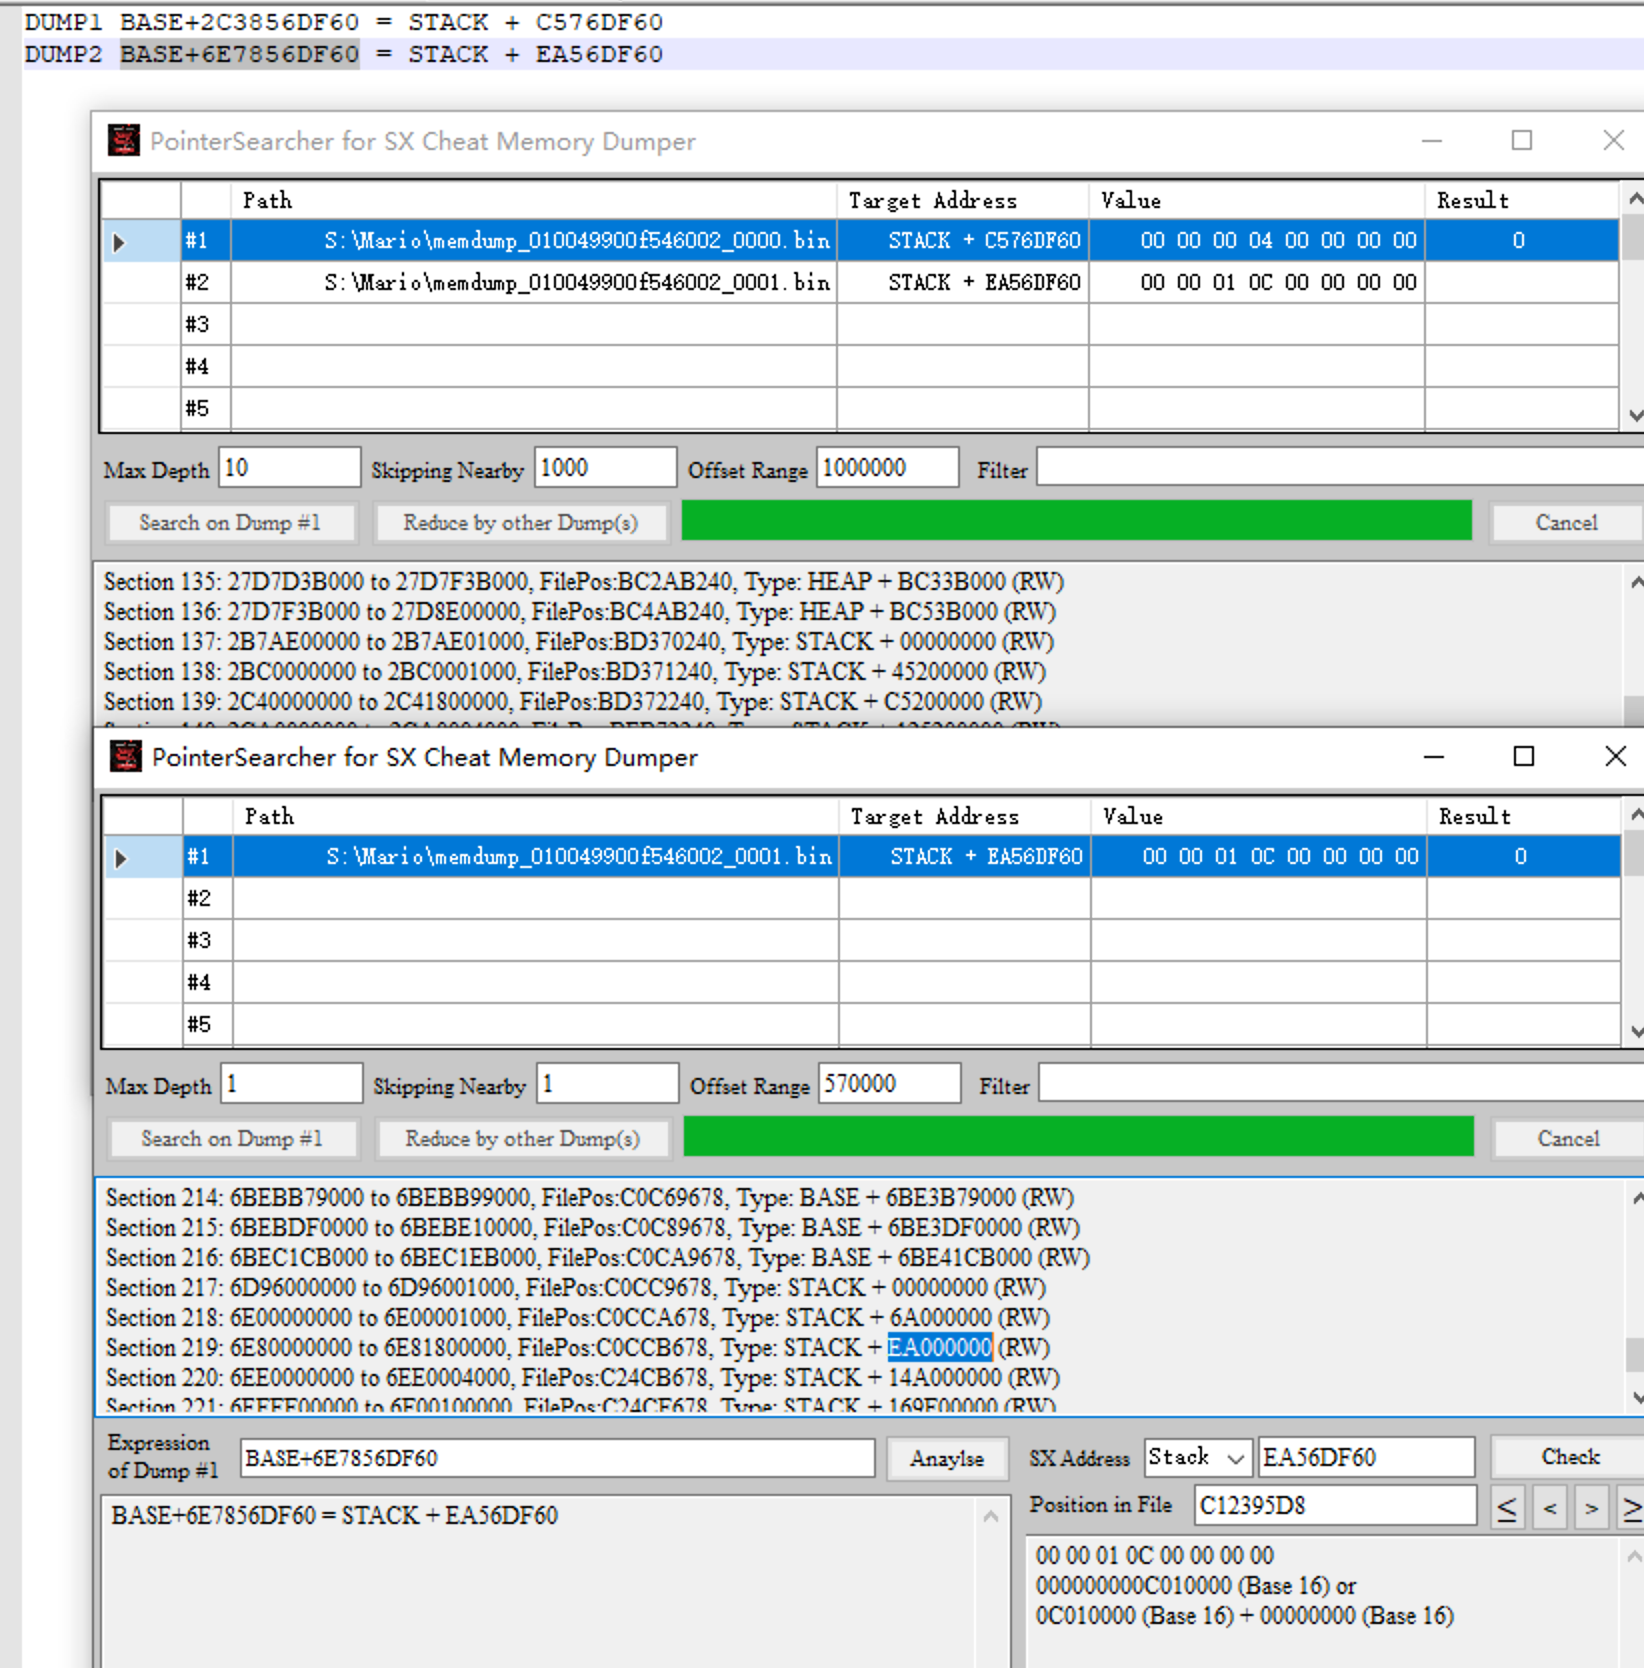1644x1668 pixels.
Task: Step back with the < button
Action: 1549,1507
